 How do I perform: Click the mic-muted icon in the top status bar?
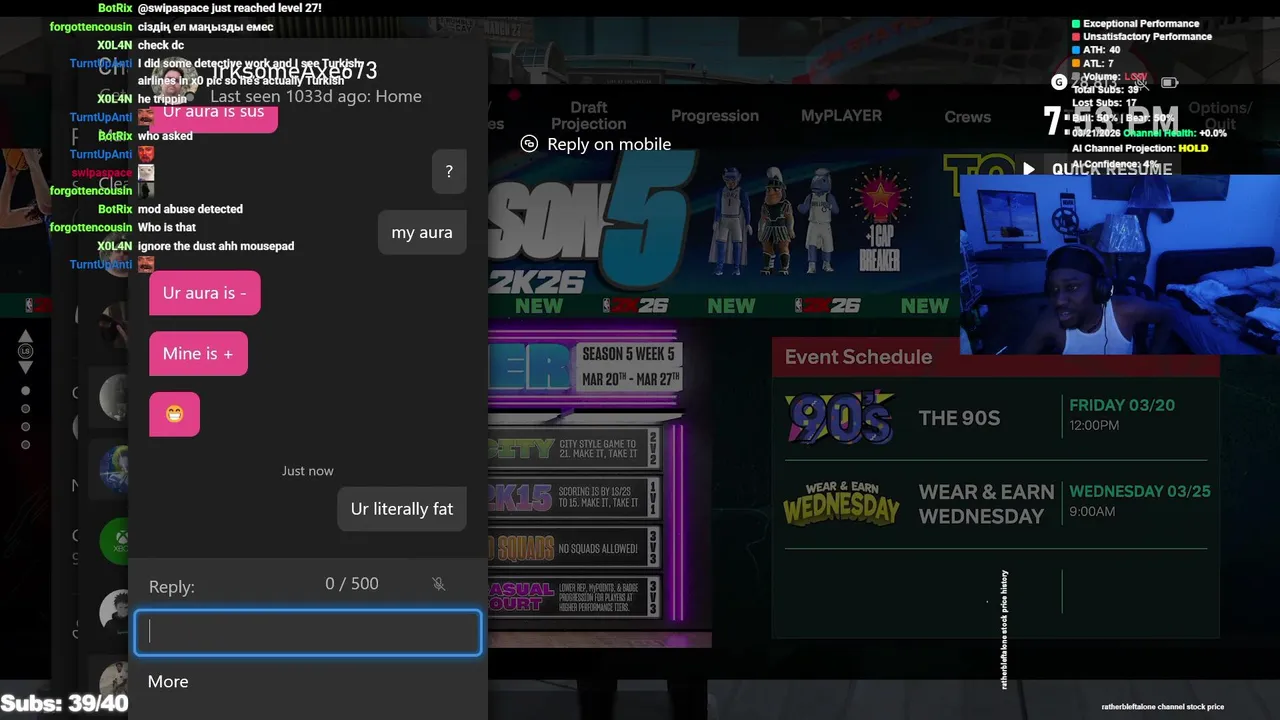click(x=1140, y=82)
